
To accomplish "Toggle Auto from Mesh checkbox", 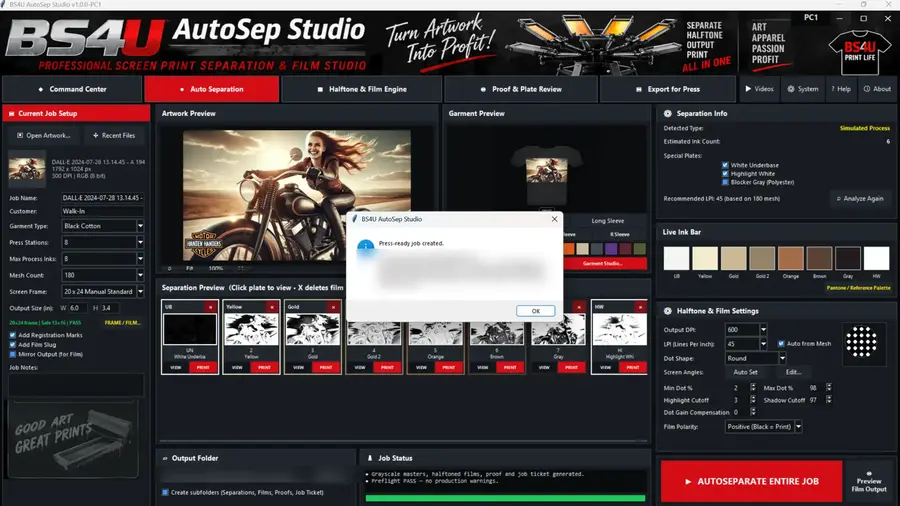I will tap(781, 344).
